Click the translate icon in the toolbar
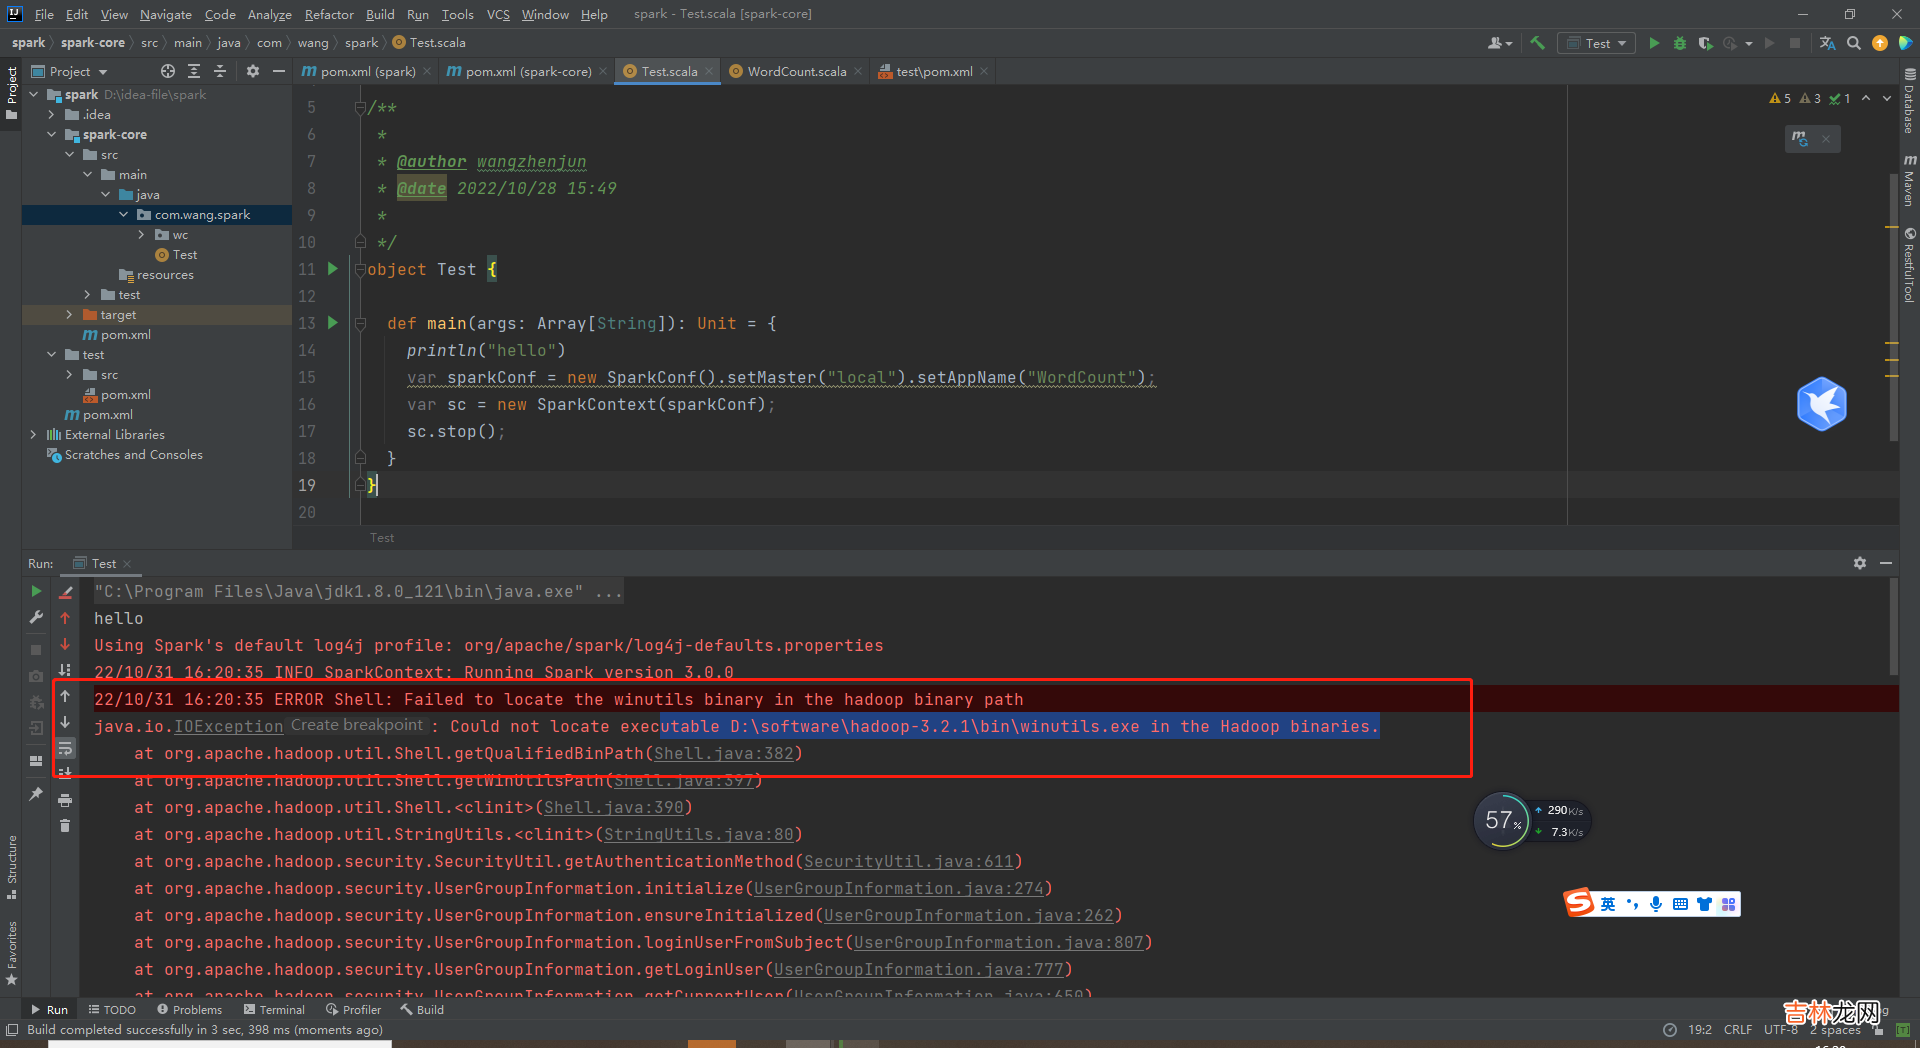This screenshot has height=1048, width=1920. [1827, 43]
